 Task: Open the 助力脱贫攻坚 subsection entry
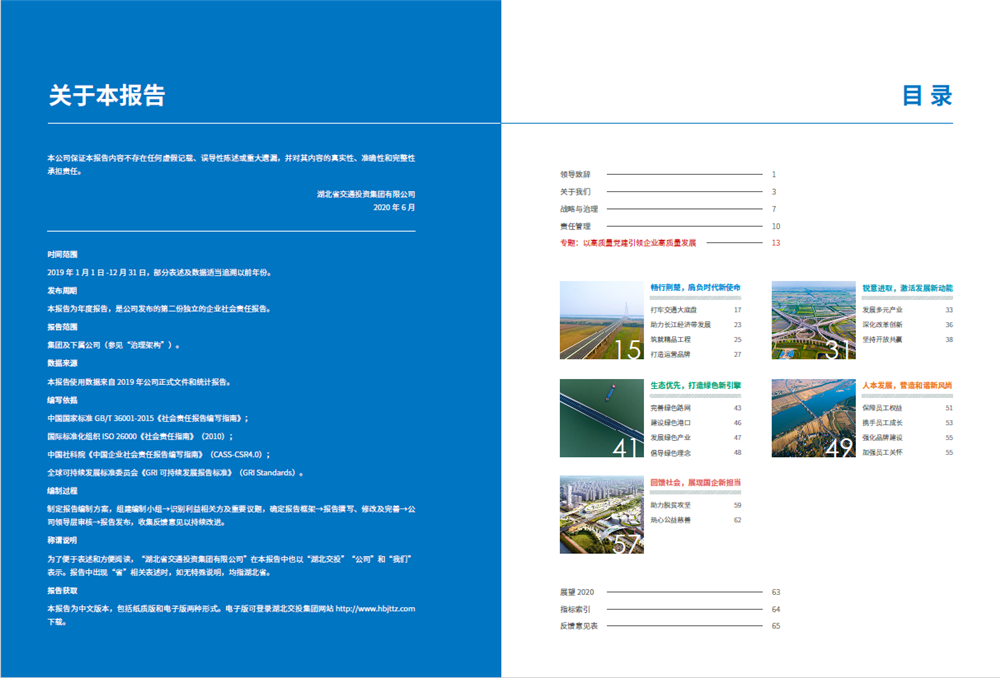(670, 505)
